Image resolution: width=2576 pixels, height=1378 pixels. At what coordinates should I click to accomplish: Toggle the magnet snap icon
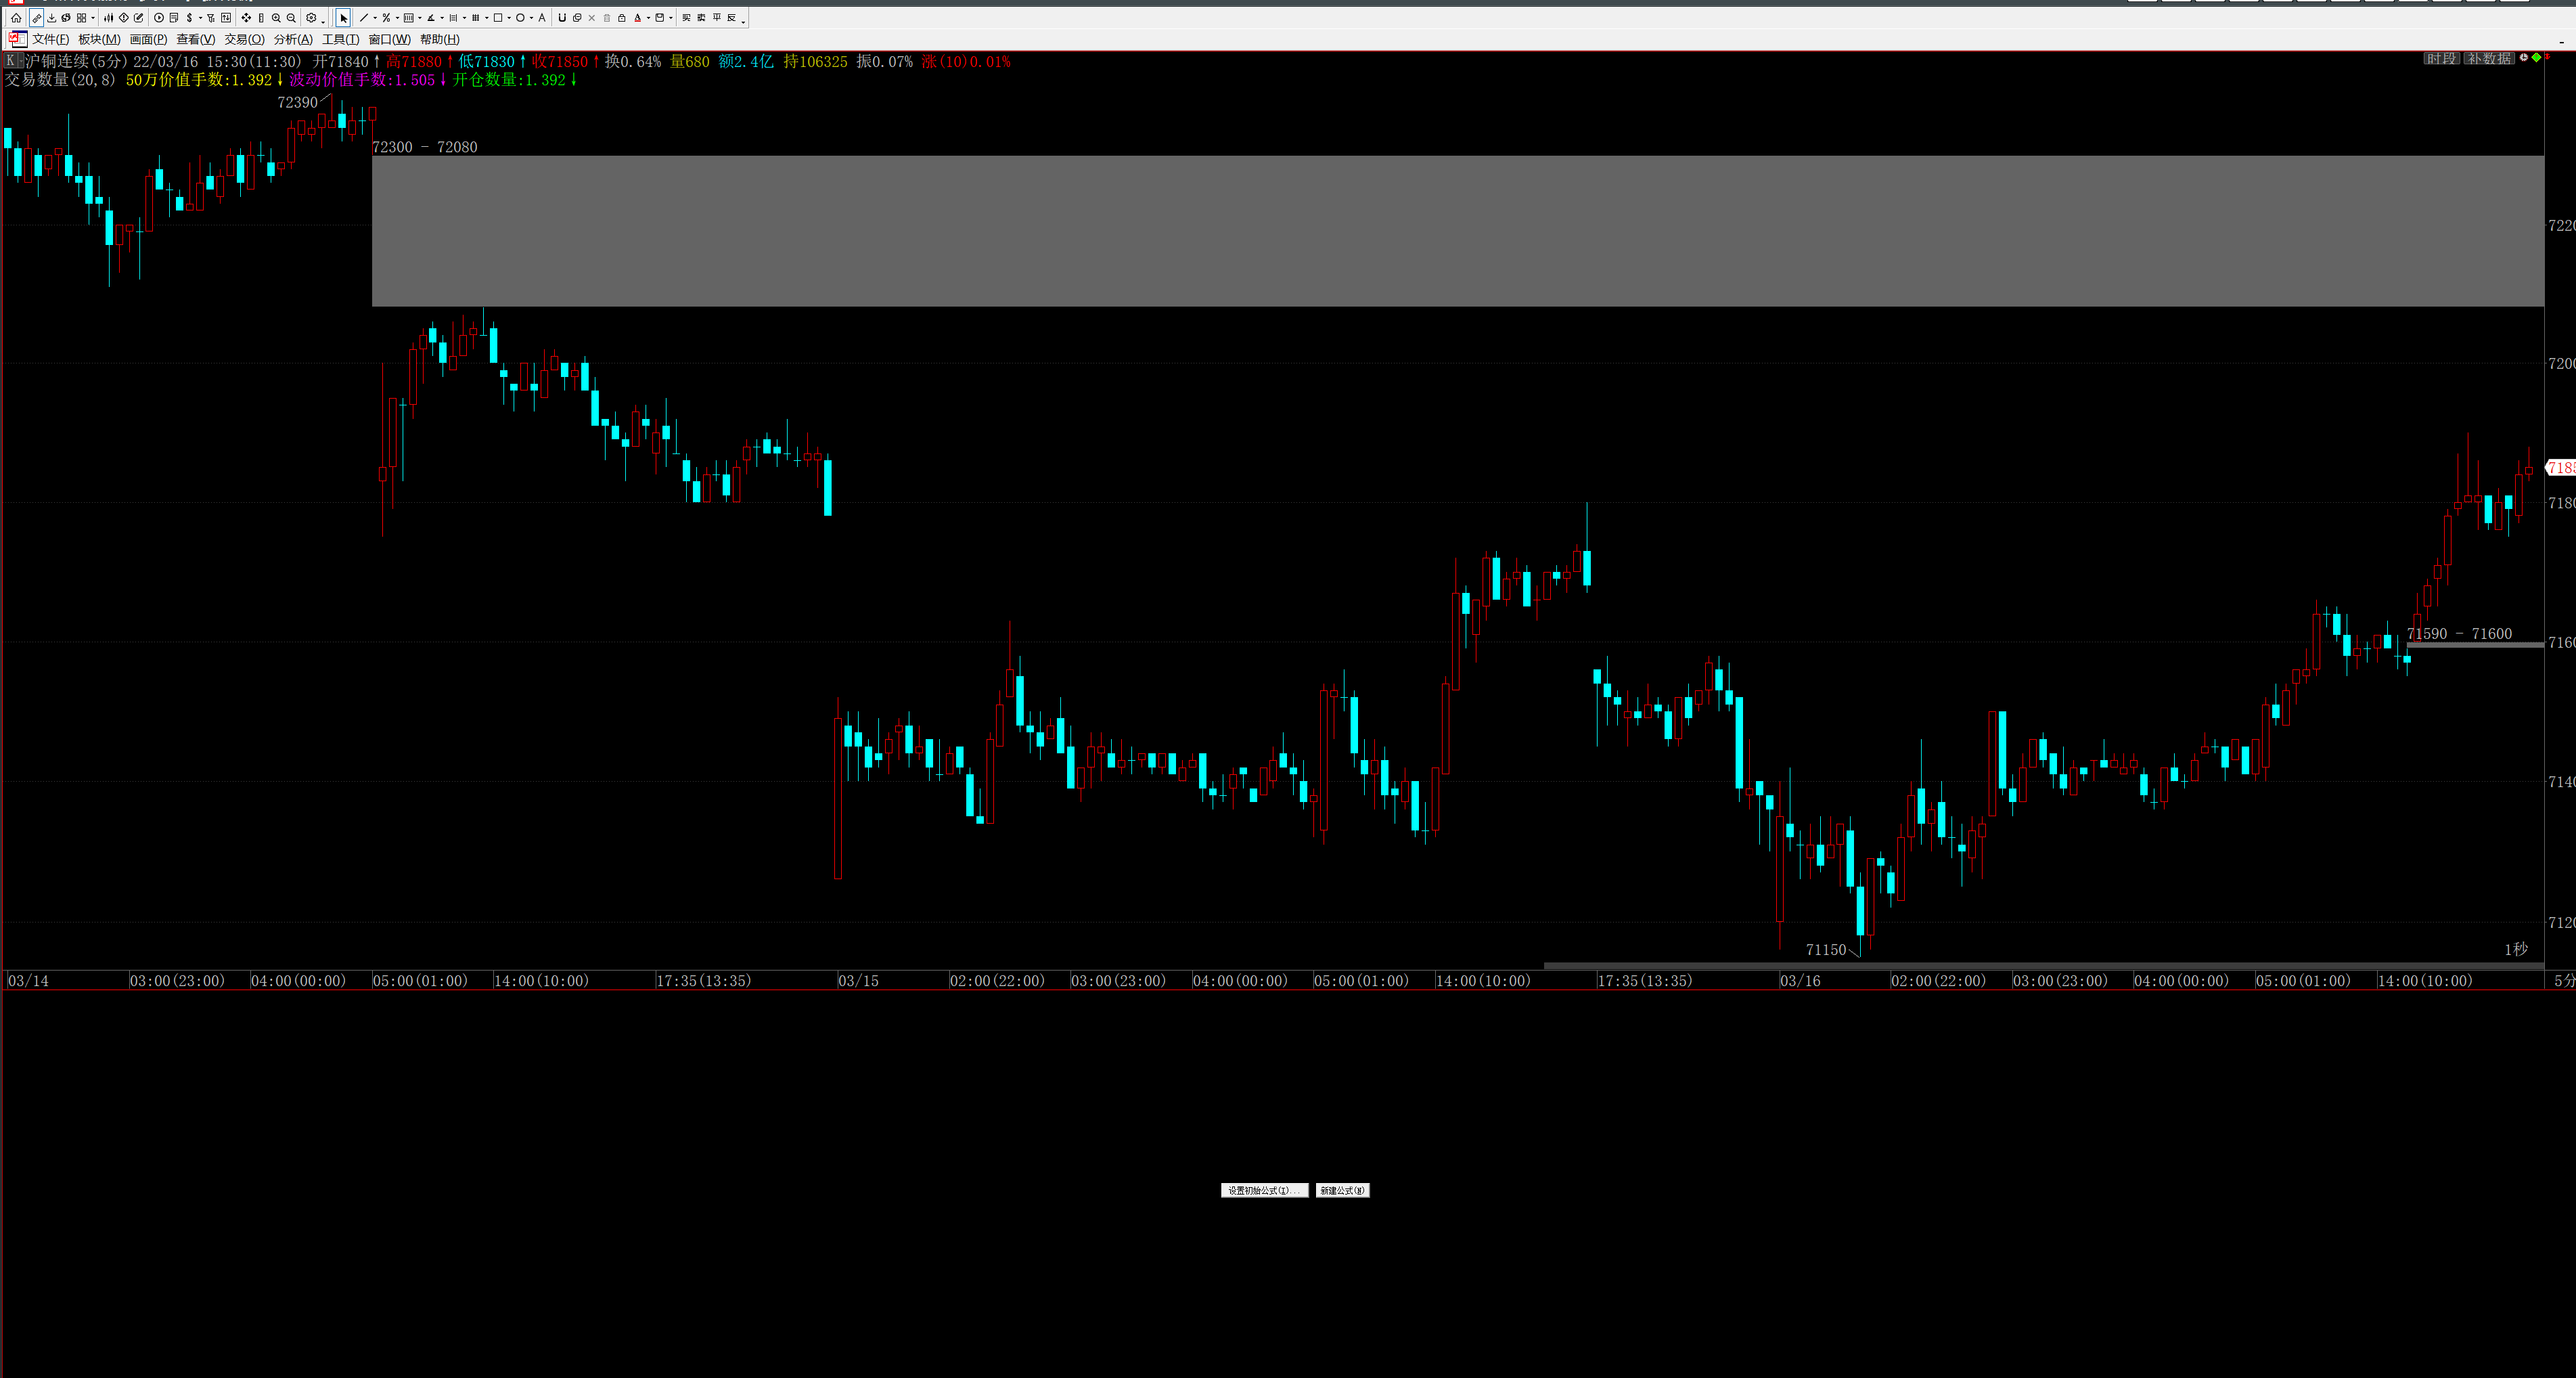click(x=562, y=18)
